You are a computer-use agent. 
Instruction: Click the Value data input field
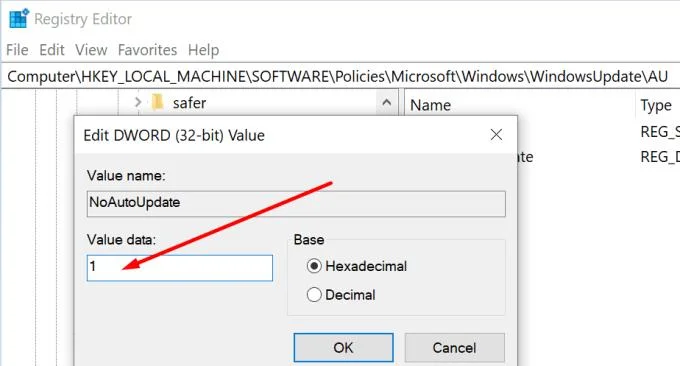[180, 268]
